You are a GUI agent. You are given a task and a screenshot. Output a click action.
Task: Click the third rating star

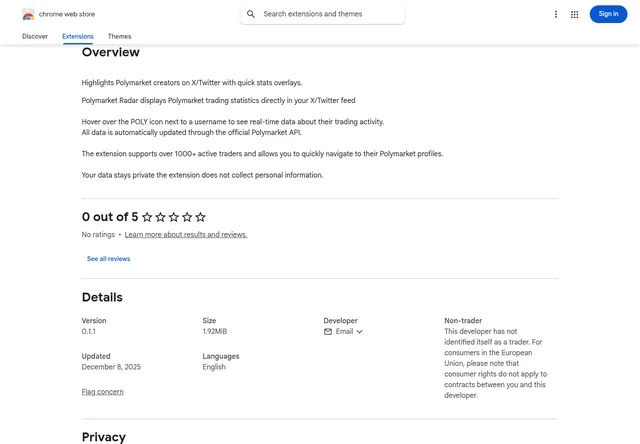pos(174,217)
